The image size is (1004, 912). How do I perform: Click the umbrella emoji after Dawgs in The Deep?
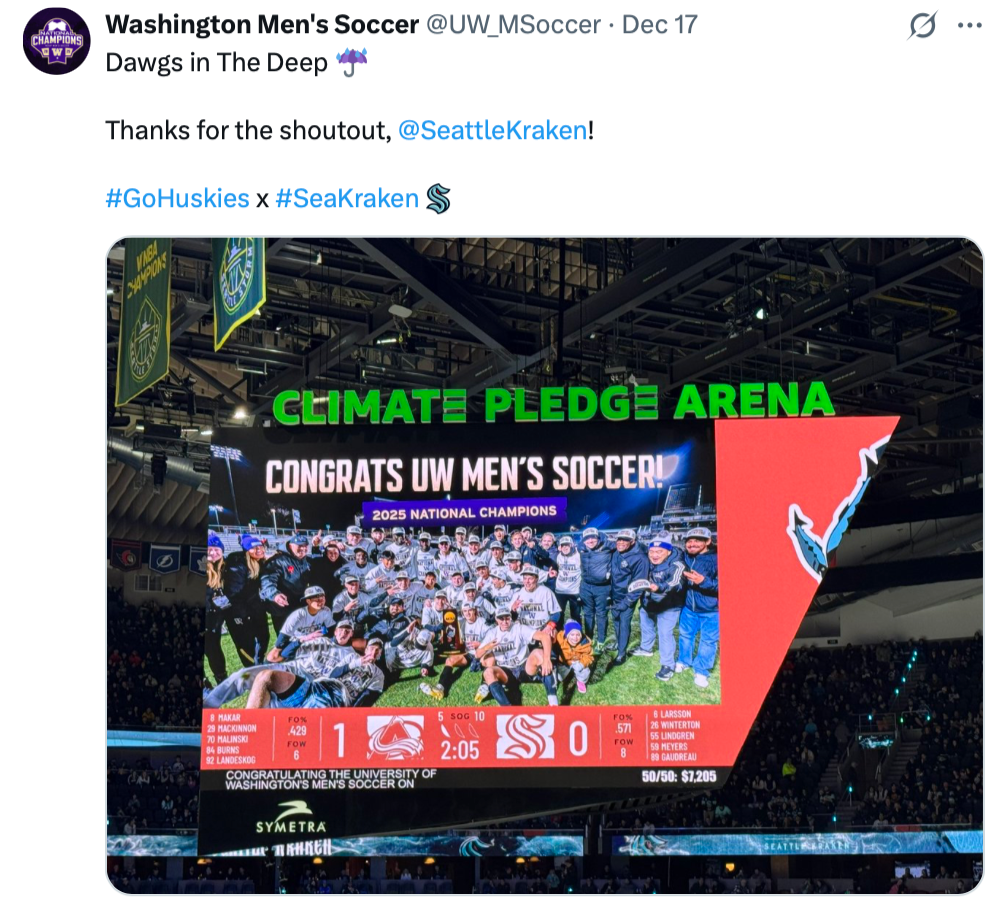[x=351, y=64]
